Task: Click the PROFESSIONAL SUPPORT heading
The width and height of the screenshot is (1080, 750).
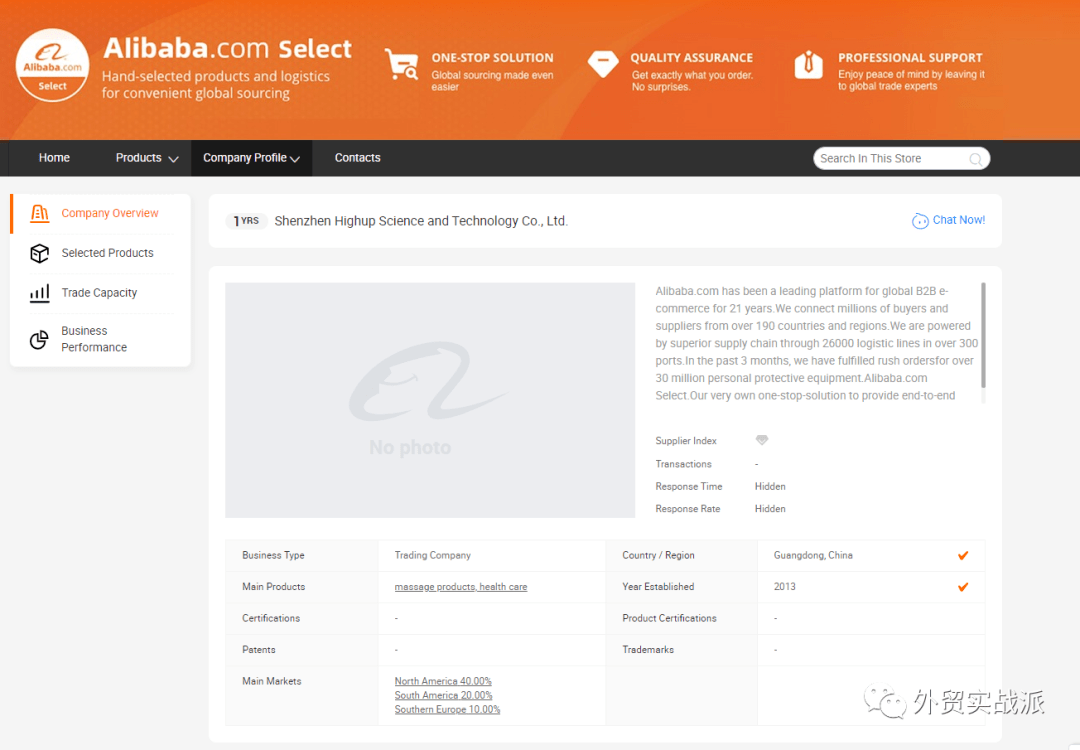Action: point(910,58)
